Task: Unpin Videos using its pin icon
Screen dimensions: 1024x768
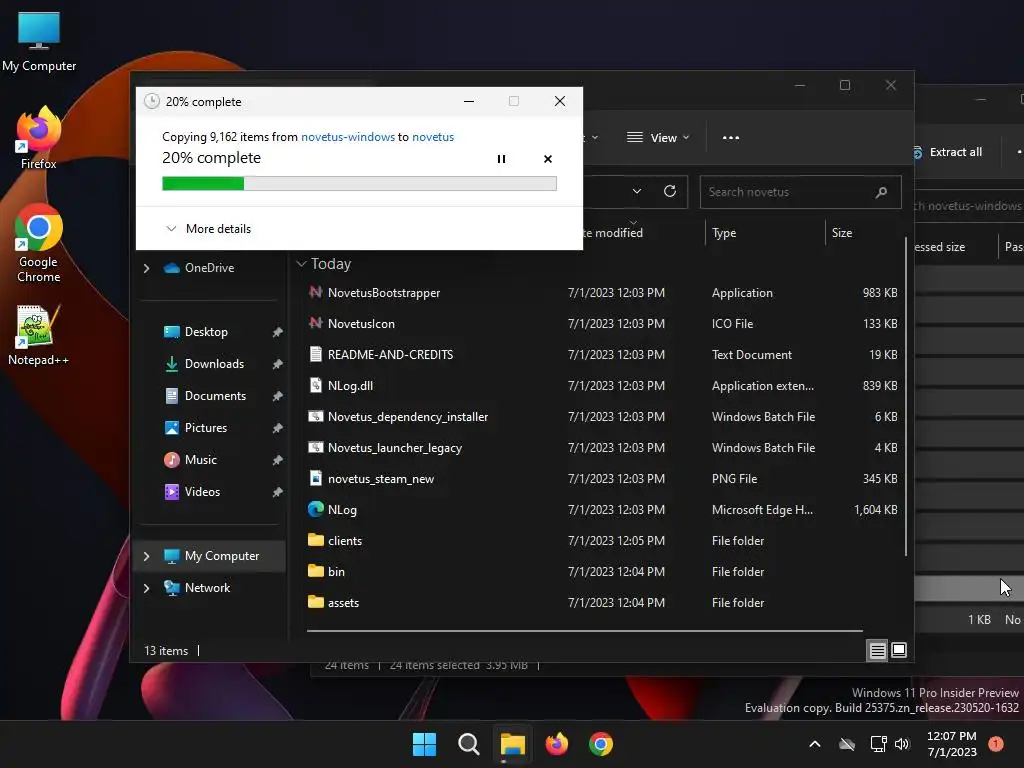Action: coord(278,492)
